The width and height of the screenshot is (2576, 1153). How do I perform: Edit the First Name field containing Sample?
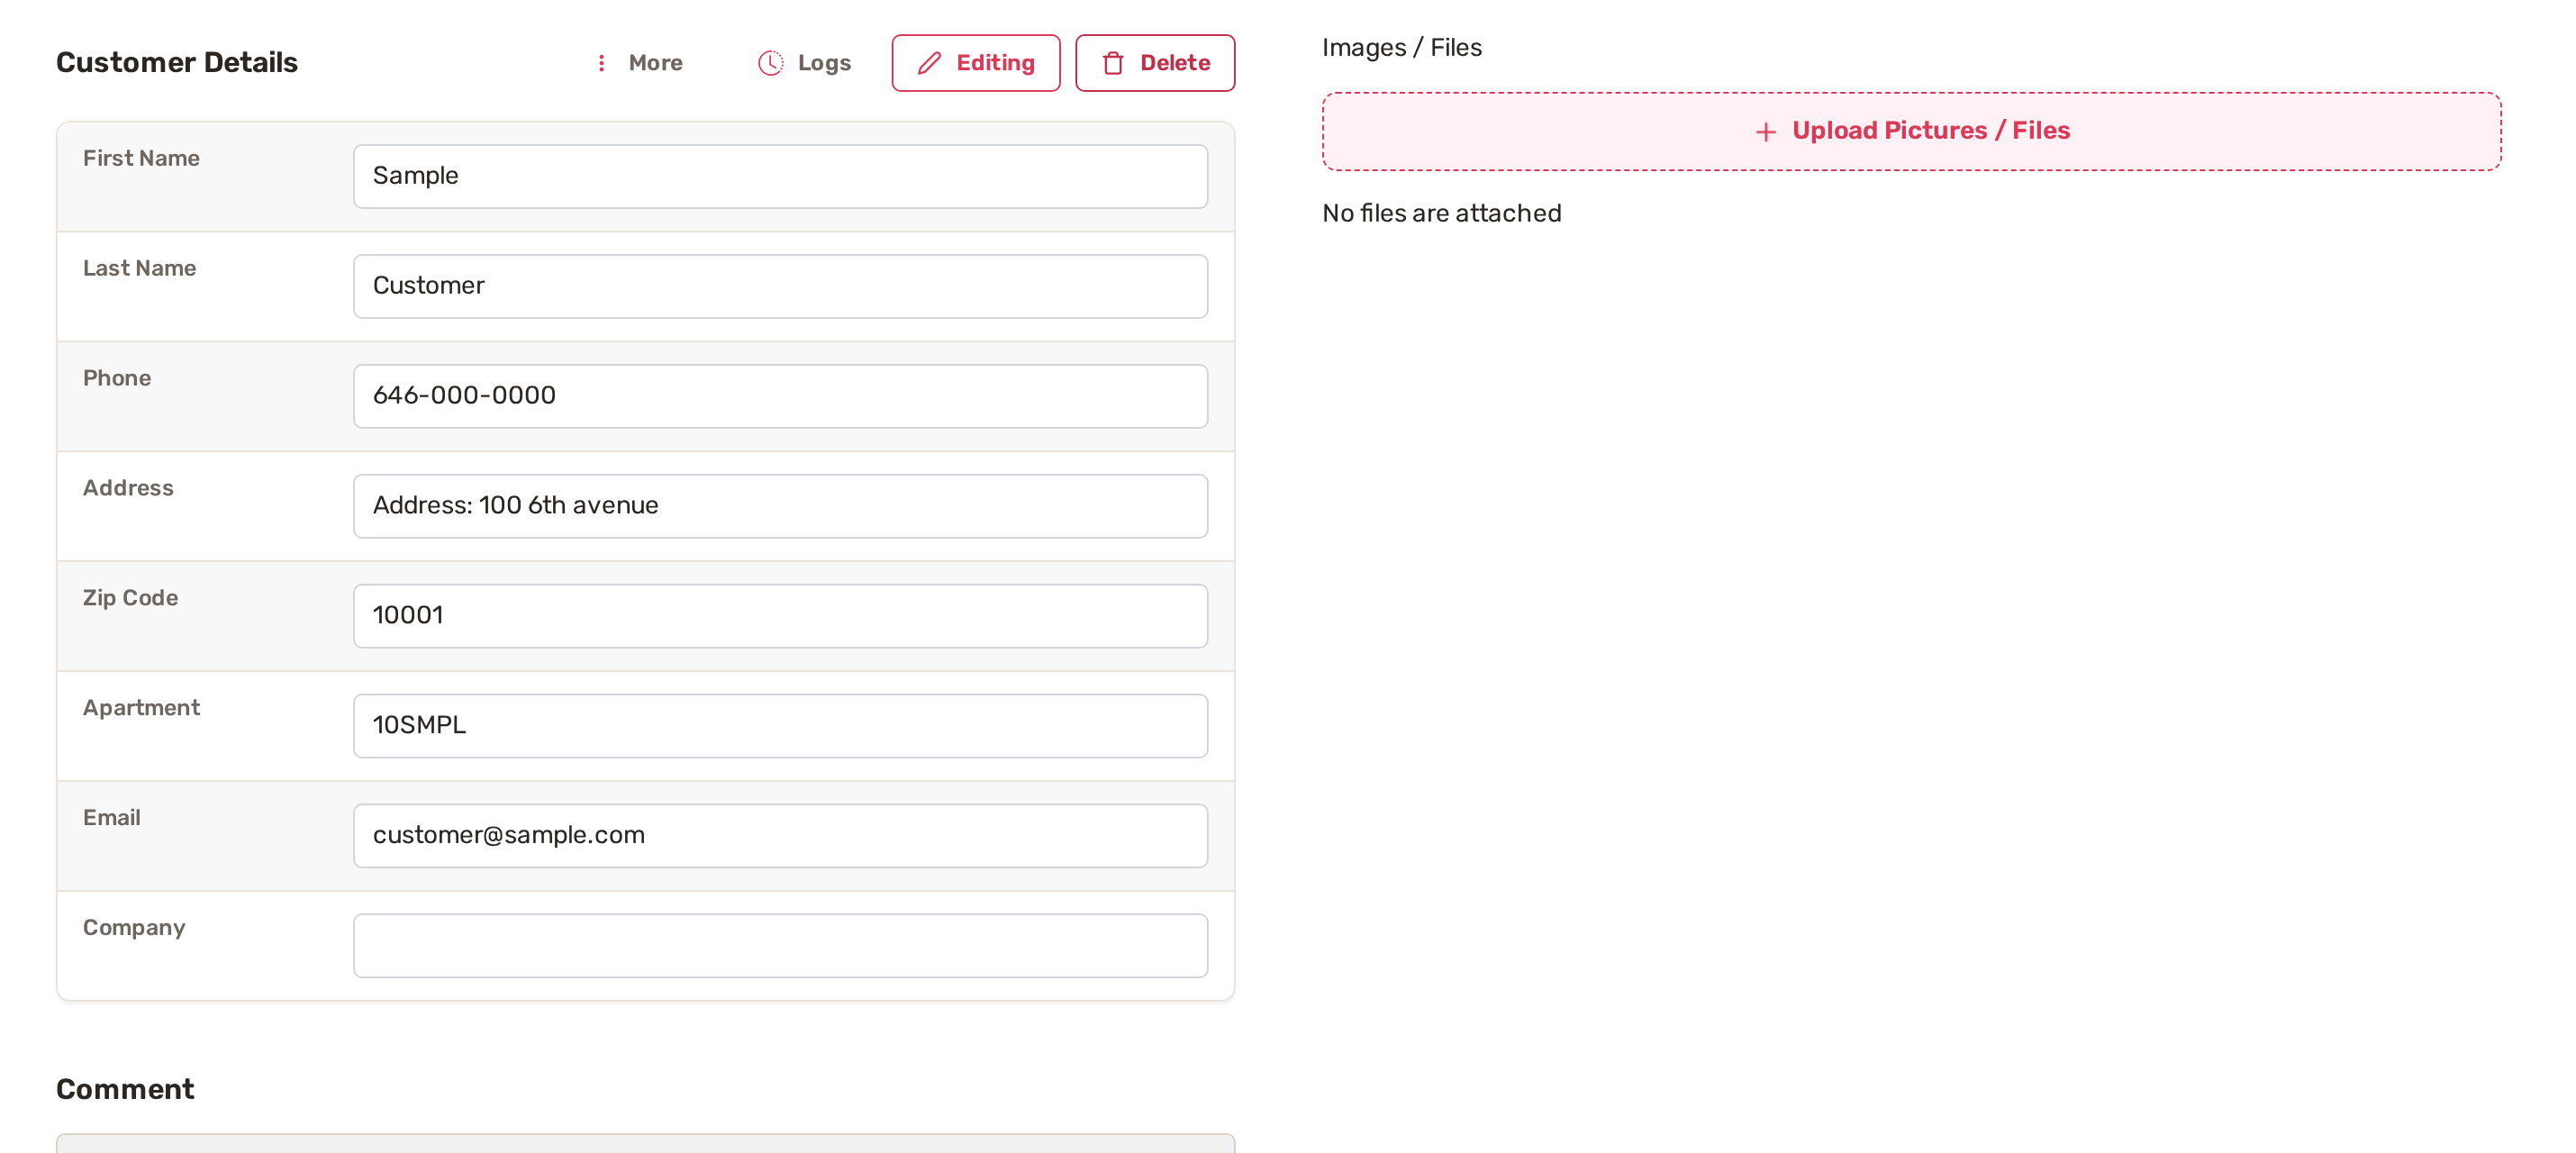click(780, 176)
